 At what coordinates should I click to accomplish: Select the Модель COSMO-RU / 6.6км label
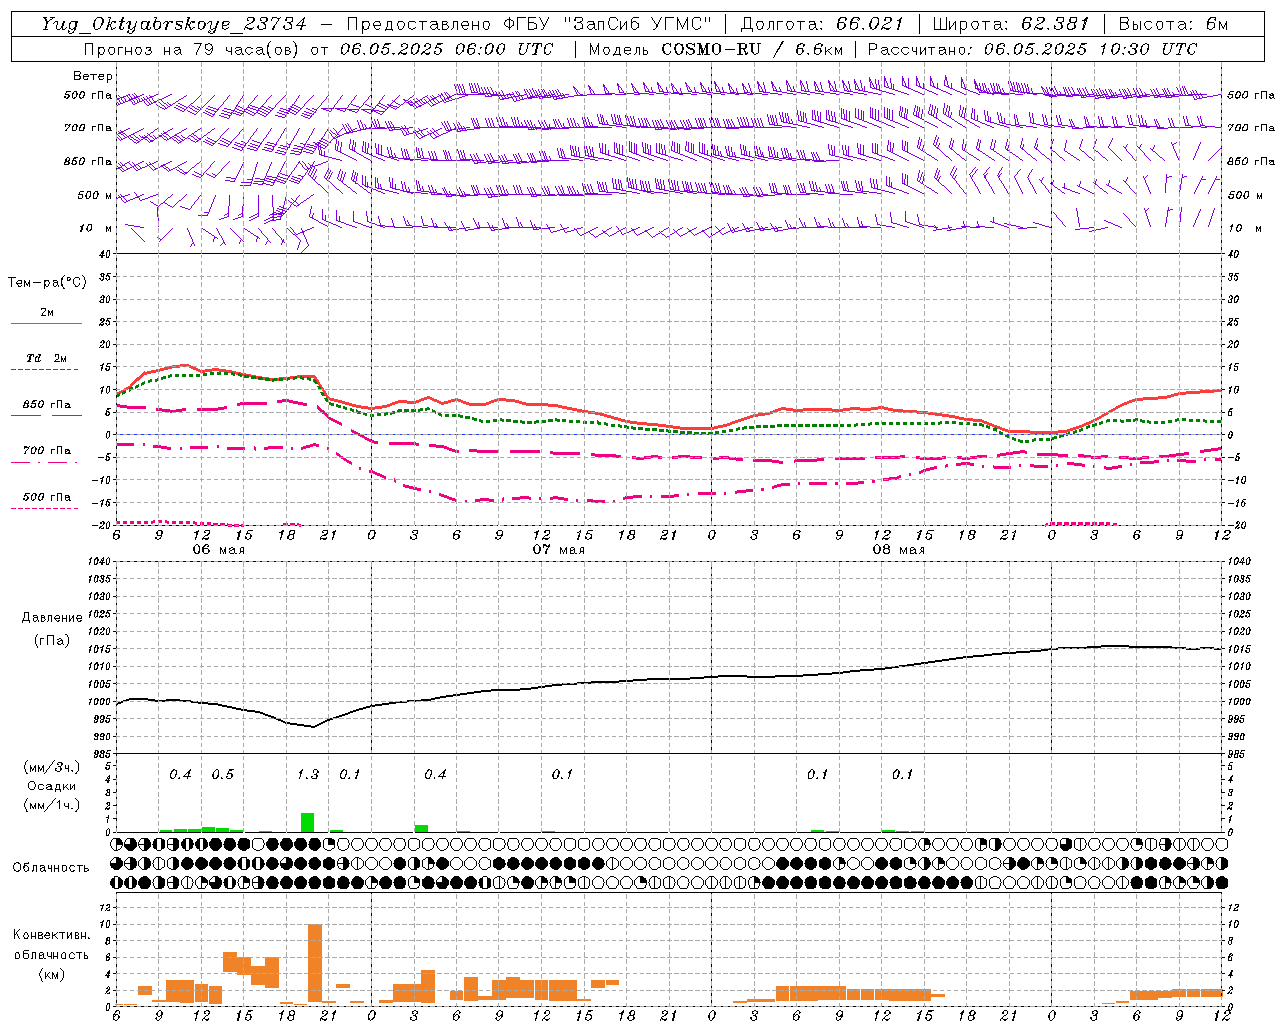715,49
